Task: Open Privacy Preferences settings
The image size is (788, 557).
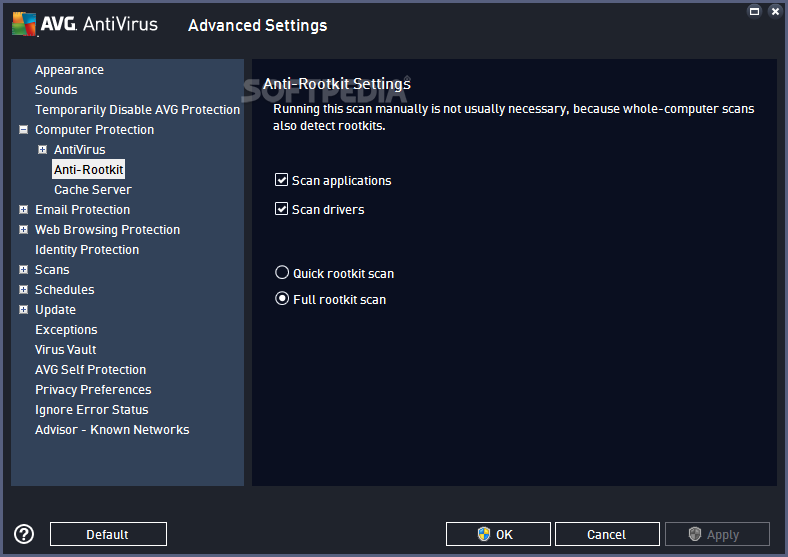Action: 93,390
